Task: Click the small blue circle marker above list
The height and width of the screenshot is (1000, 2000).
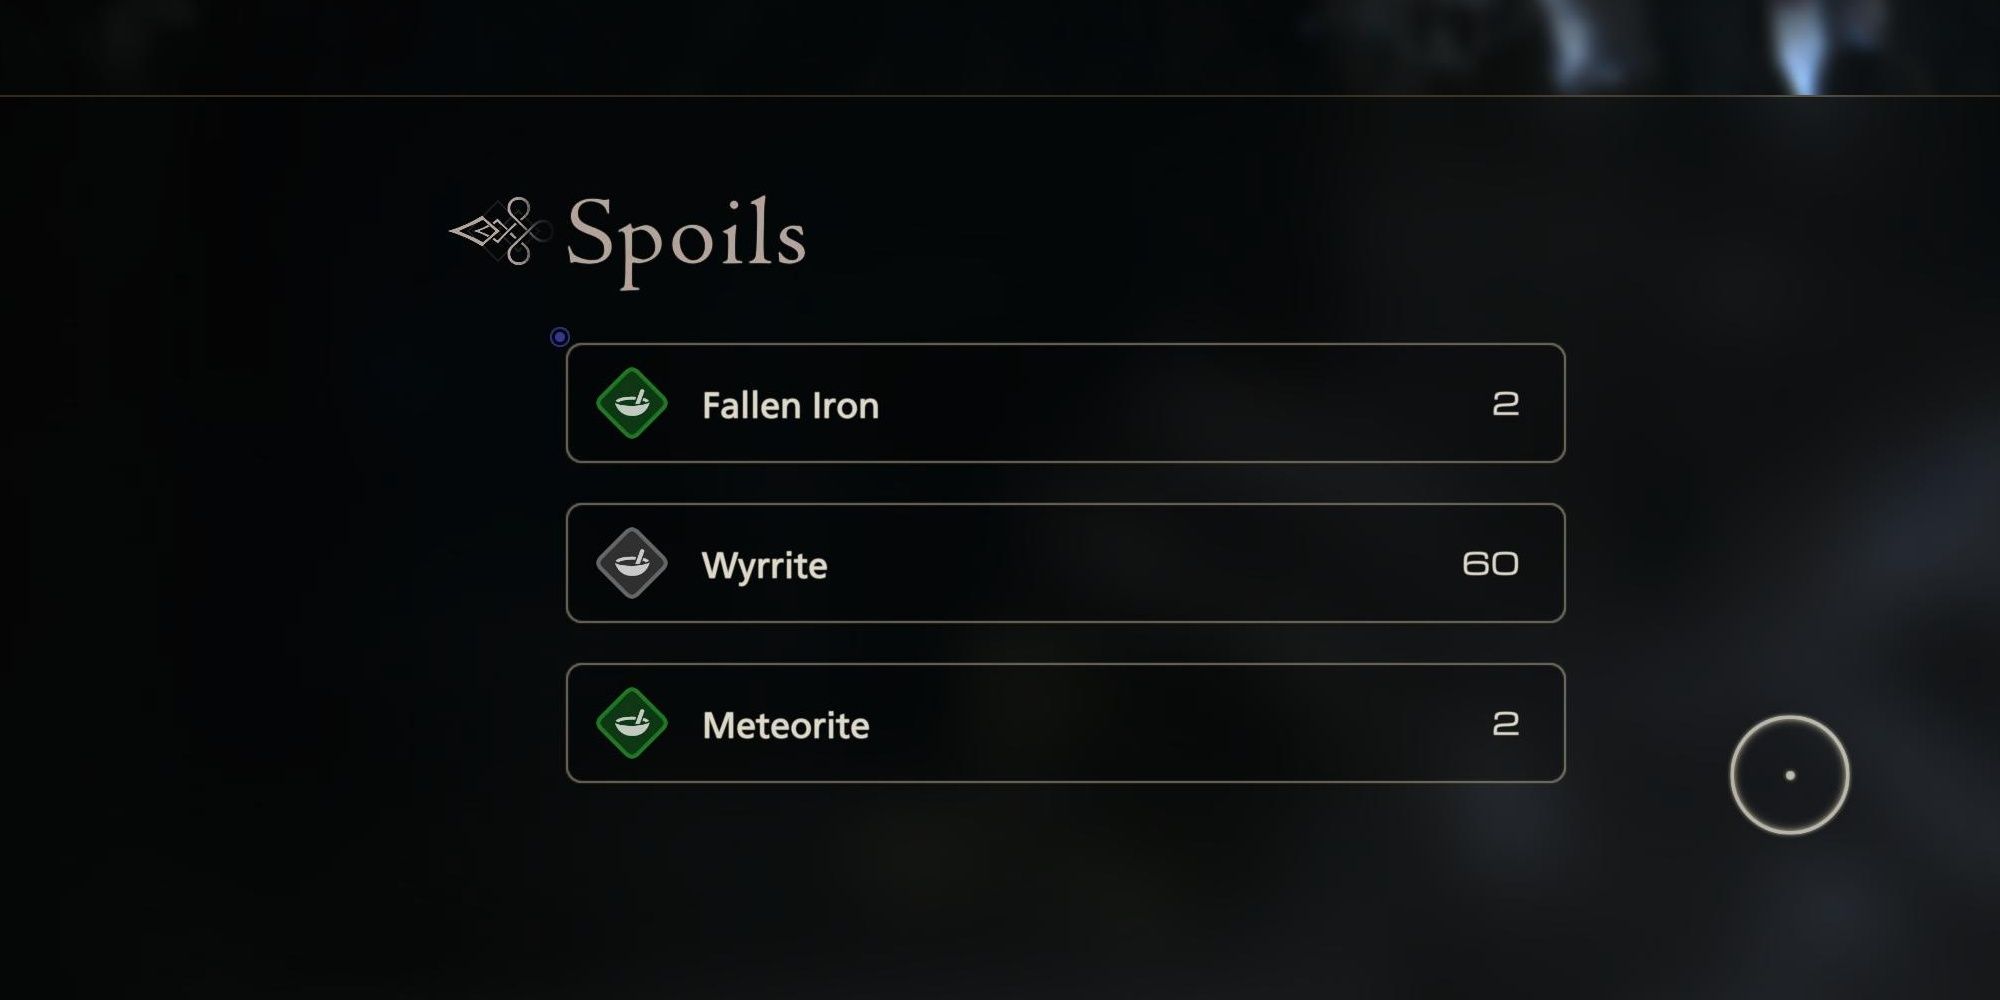Action: 560,337
